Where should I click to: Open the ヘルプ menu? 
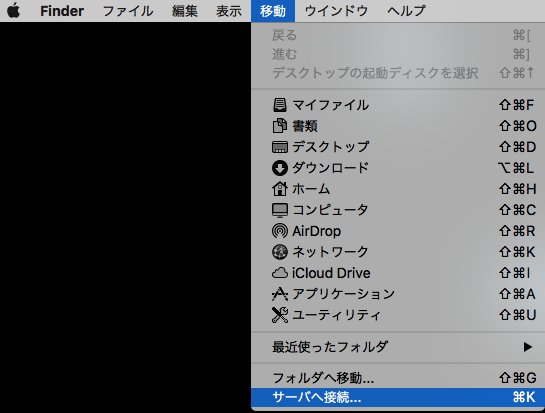click(x=406, y=11)
